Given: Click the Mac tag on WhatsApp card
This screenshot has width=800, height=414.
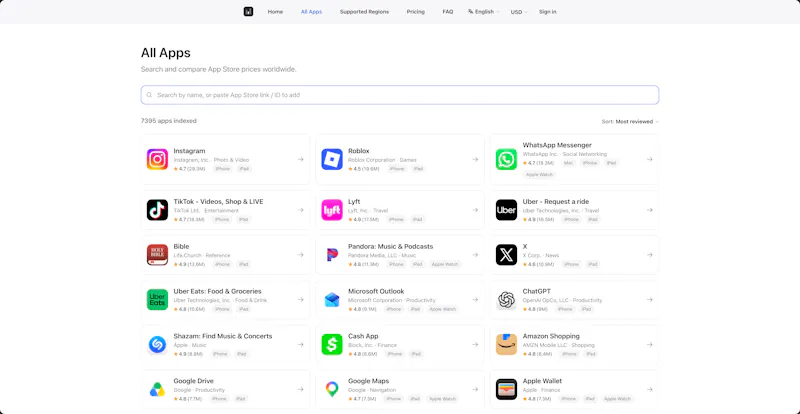Looking at the screenshot, I should [568, 163].
